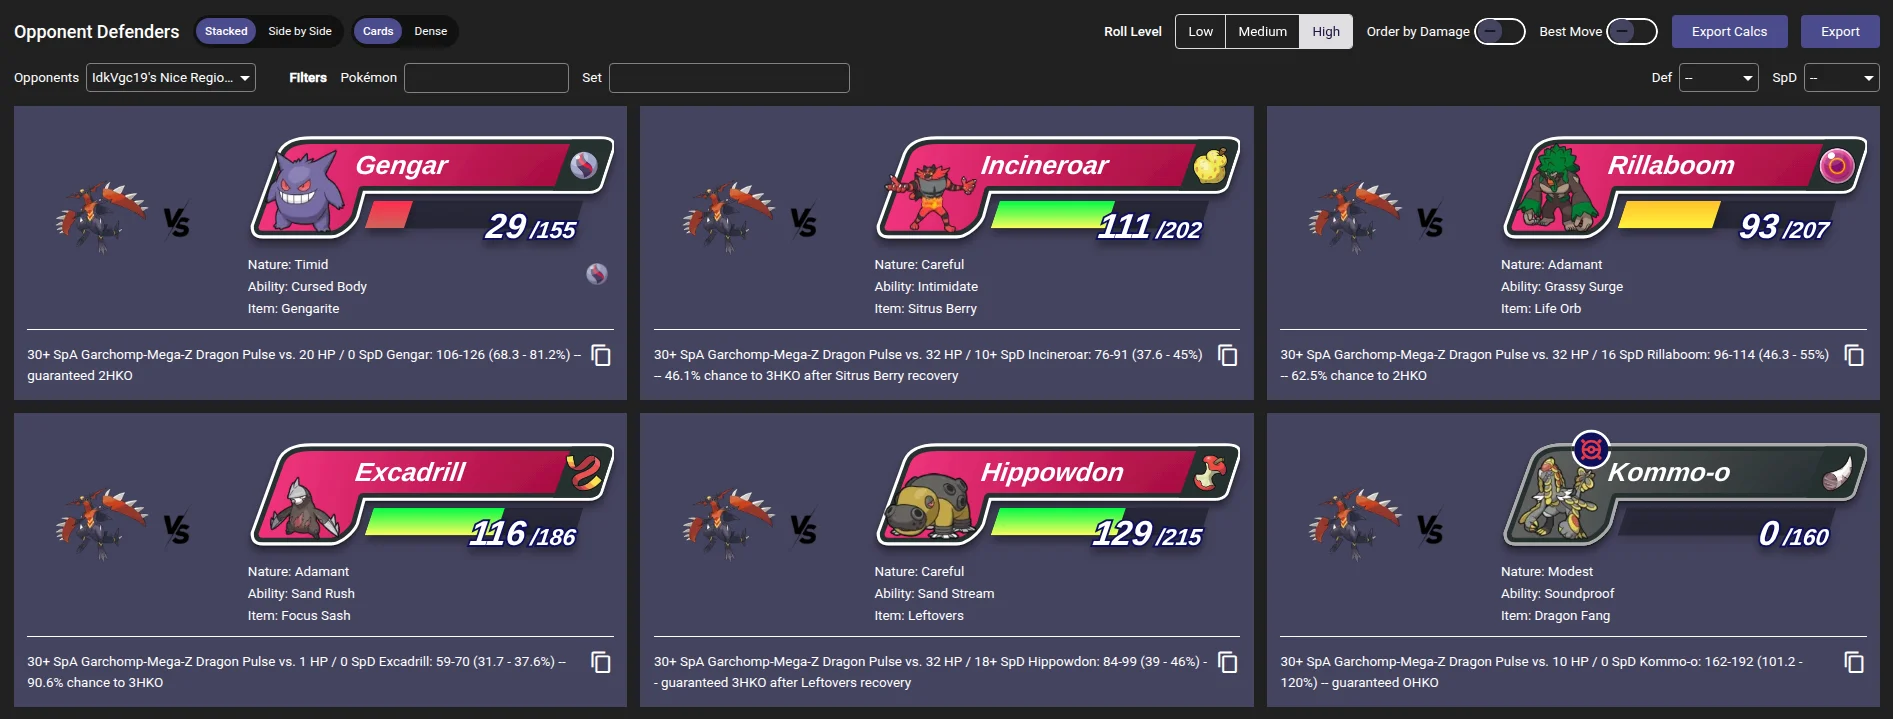The height and width of the screenshot is (719, 1893).
Task: Click the Garchomp attacker sprite in Gengar card
Action: (102, 216)
